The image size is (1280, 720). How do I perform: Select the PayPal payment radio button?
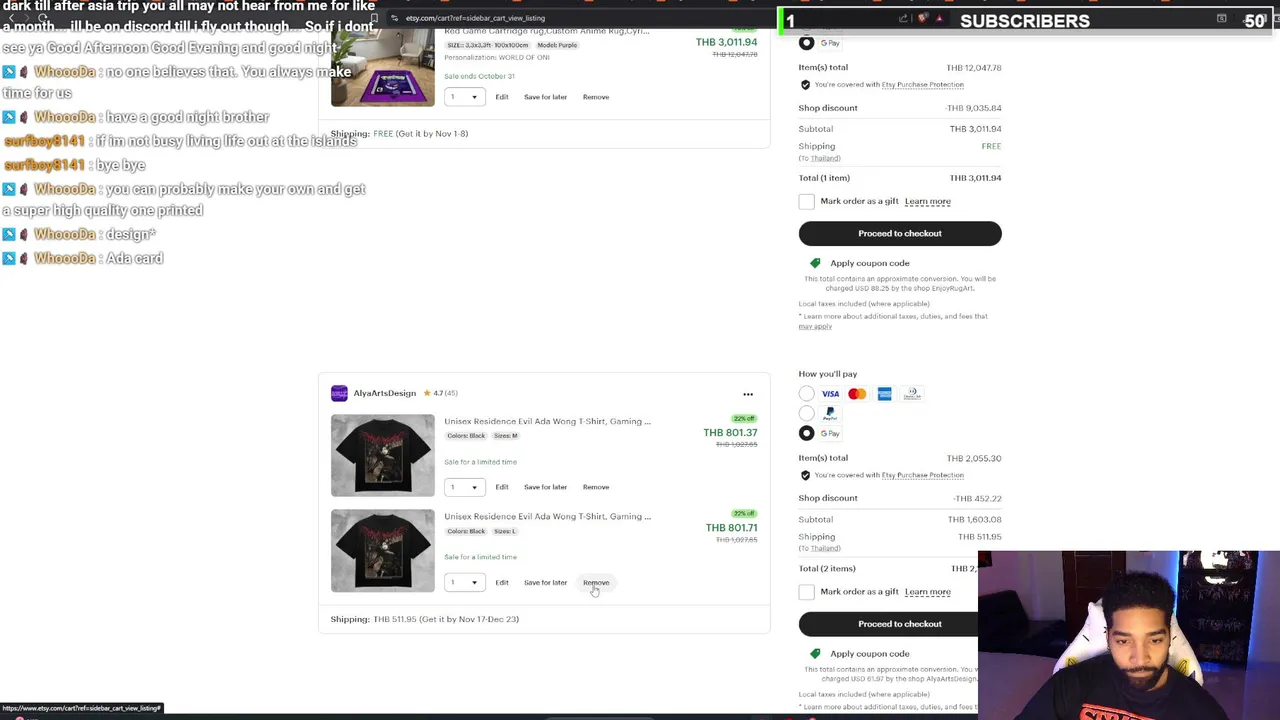[x=806, y=413]
